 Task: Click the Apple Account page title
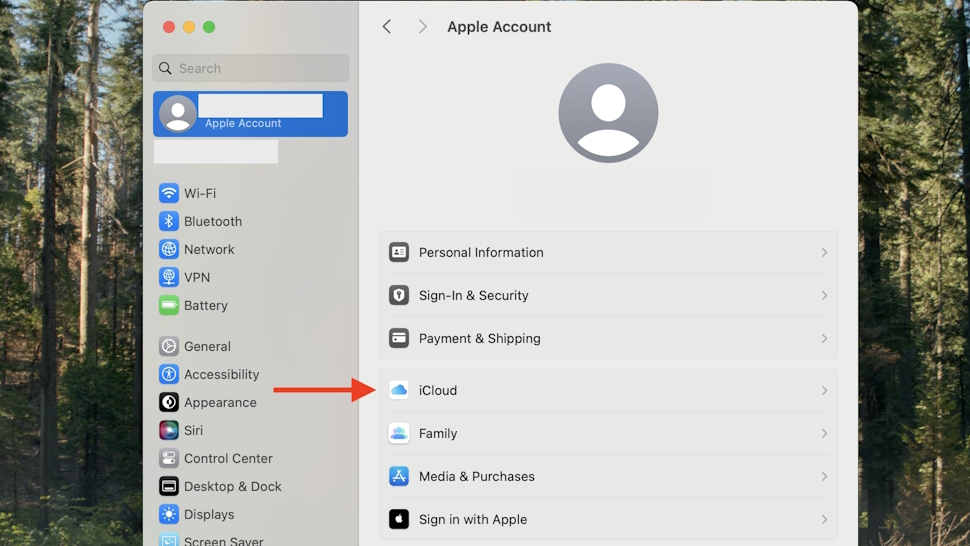499,27
